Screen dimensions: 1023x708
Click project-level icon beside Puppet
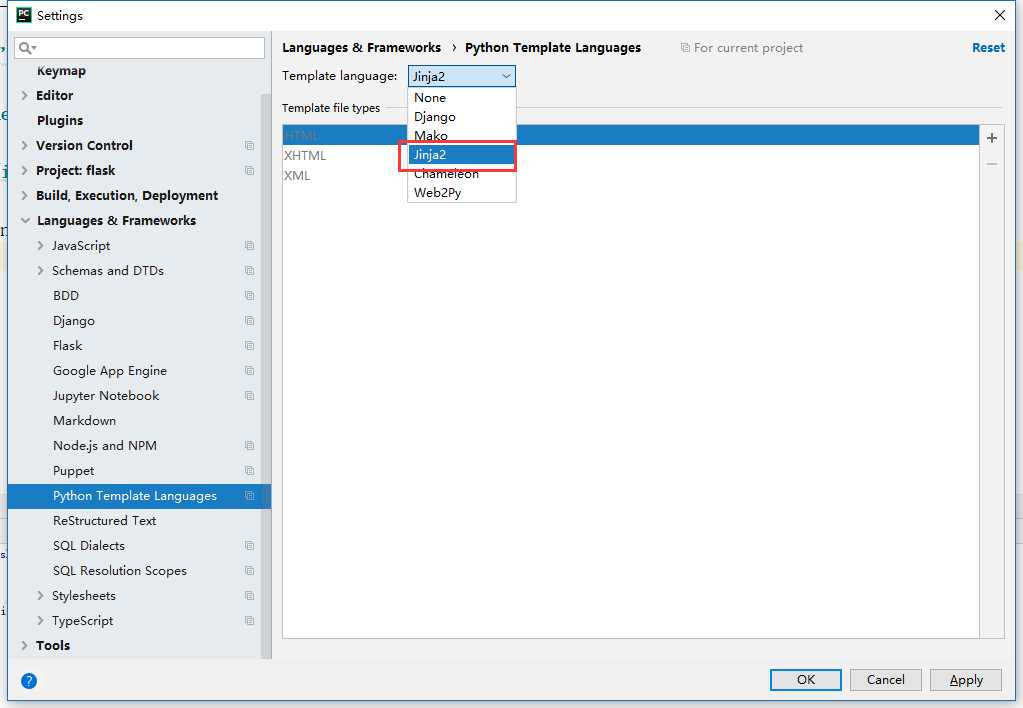pos(249,470)
